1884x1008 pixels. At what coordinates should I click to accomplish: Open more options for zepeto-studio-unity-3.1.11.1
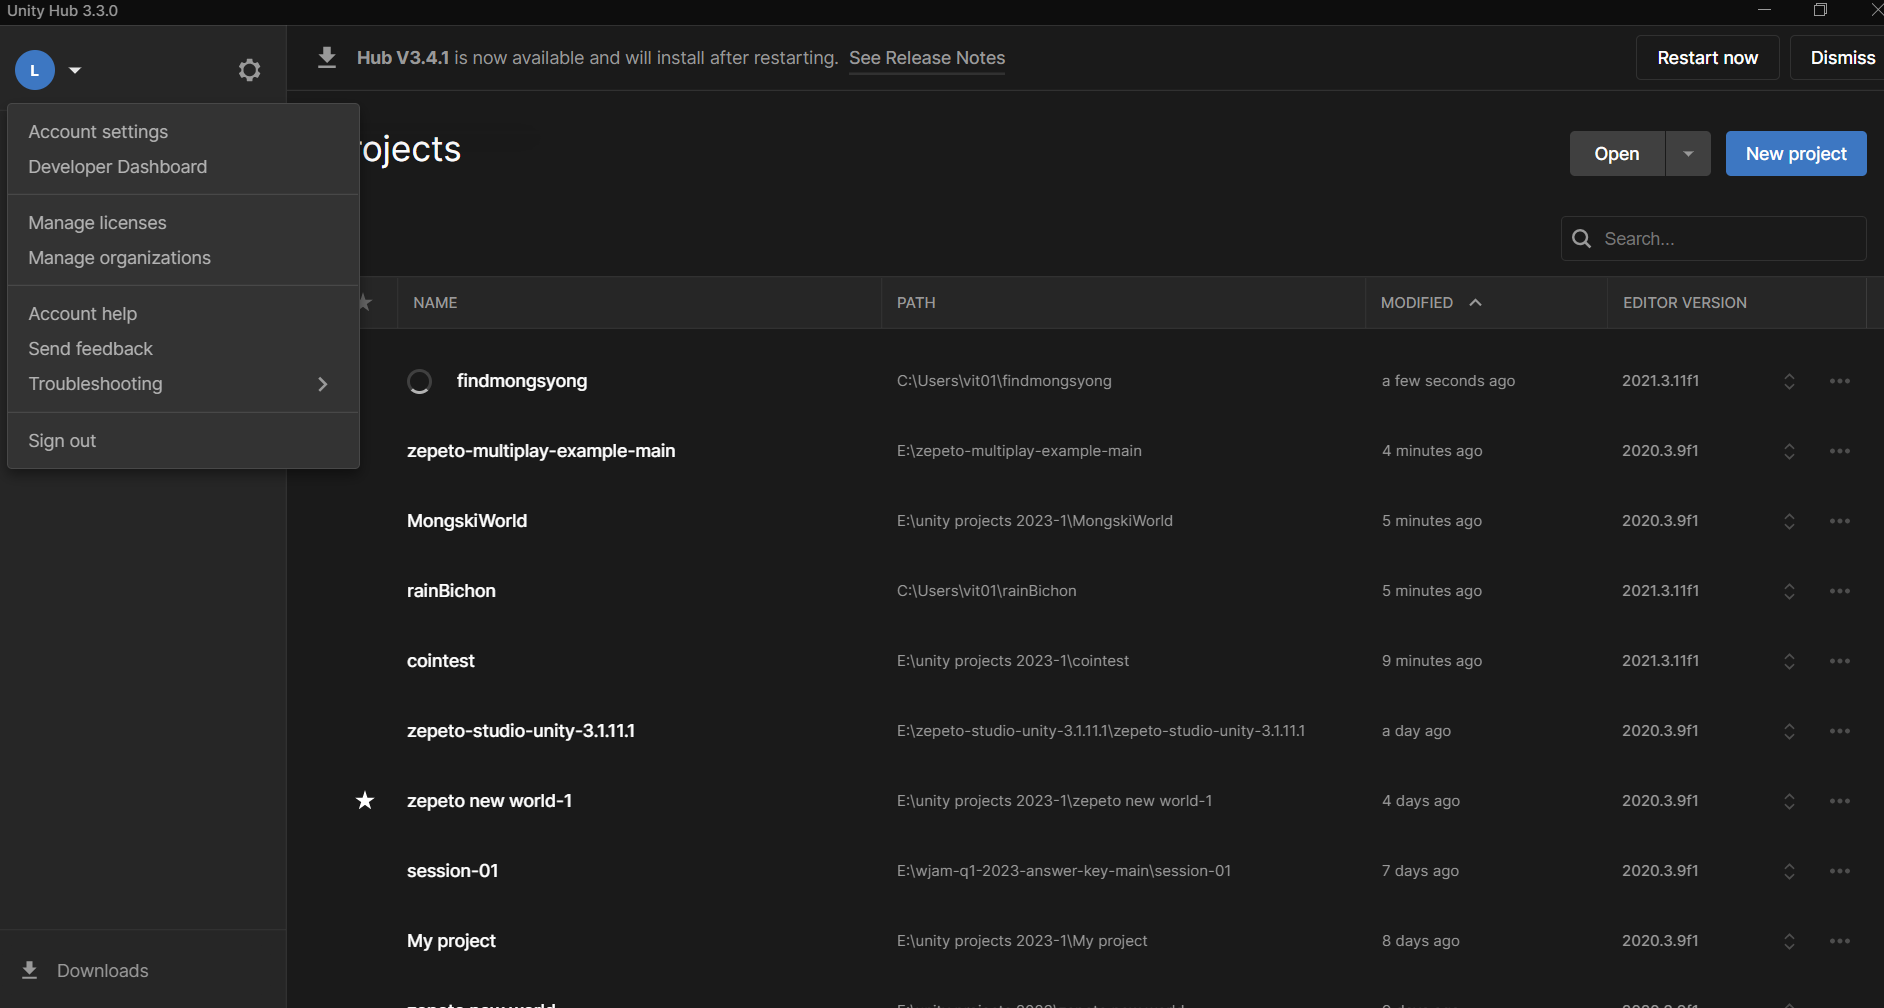click(x=1840, y=731)
